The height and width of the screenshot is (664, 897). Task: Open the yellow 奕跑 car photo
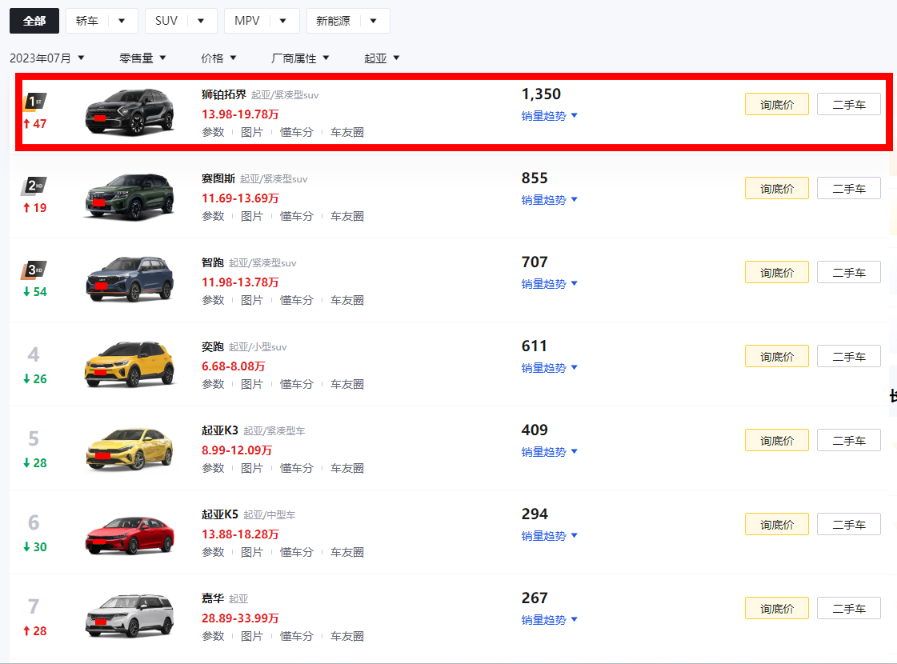coord(130,364)
